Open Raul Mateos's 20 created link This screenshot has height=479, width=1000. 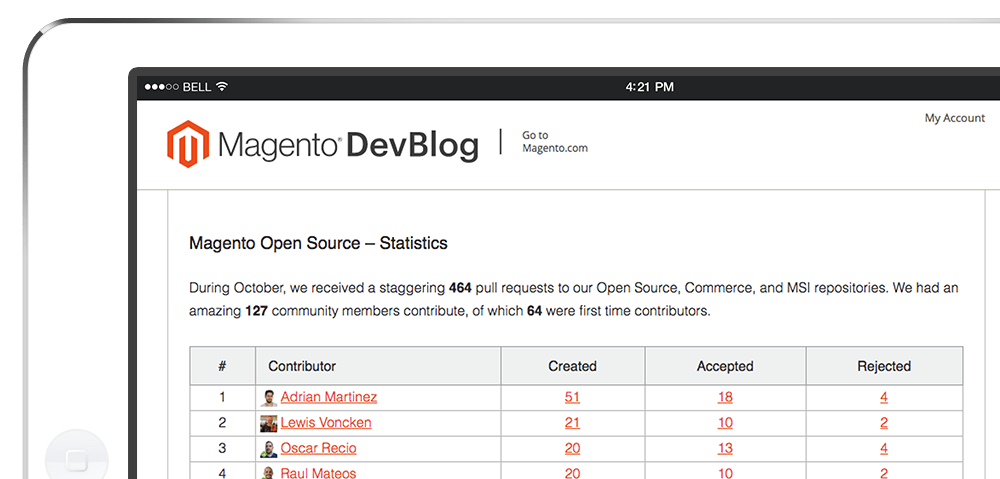tap(572, 473)
